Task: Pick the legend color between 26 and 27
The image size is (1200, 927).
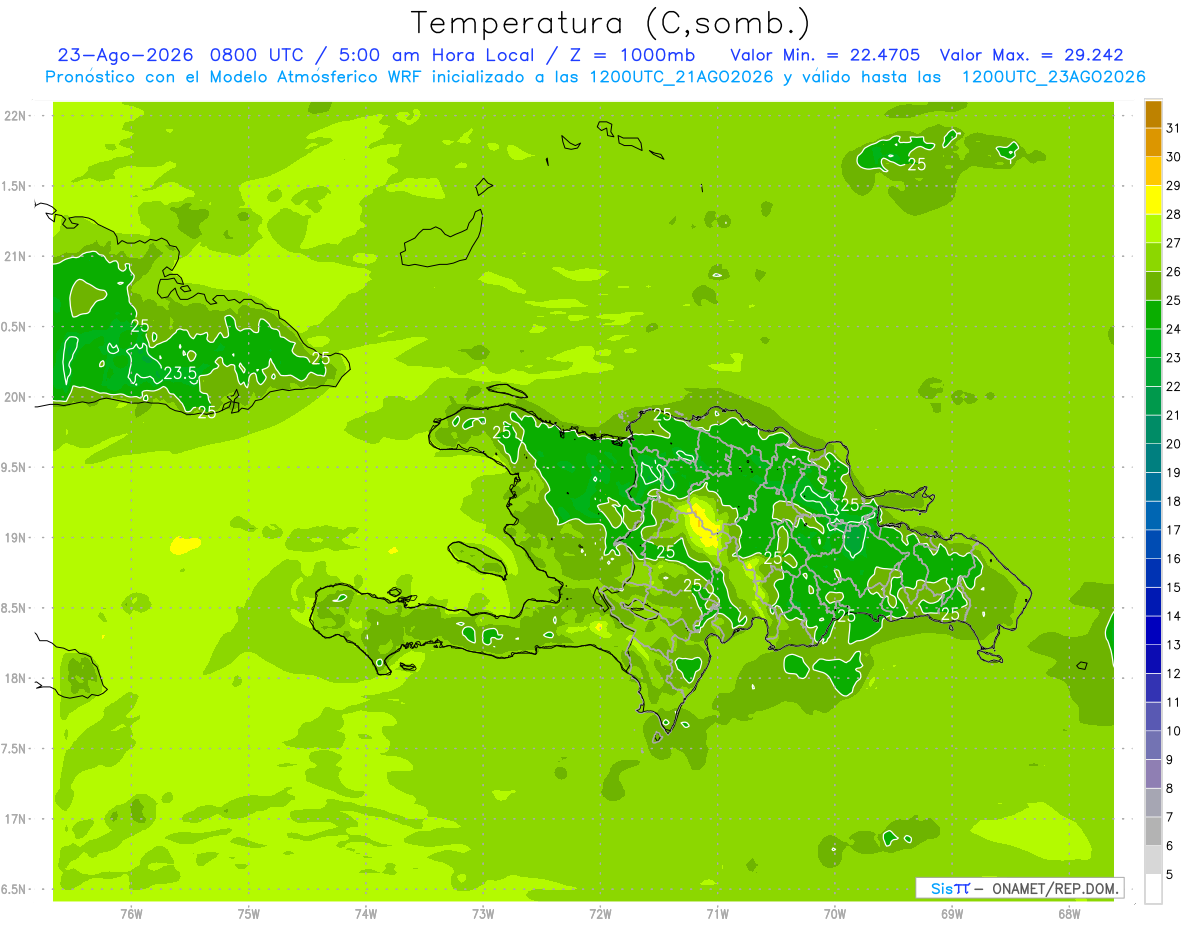Action: [x=1154, y=257]
